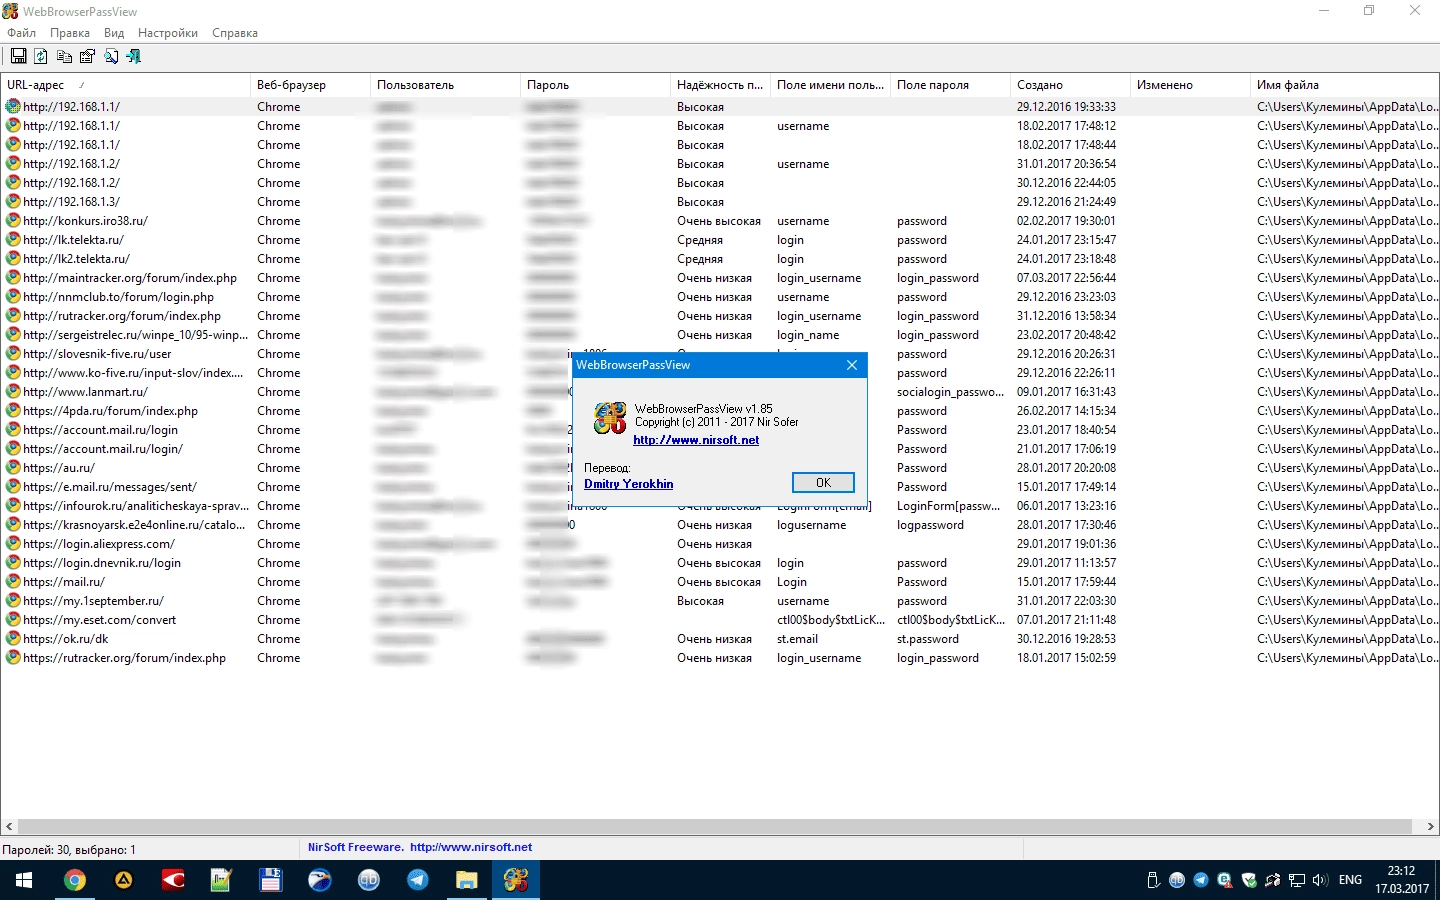
Task: Click the Refresh toolbar icon
Action: pos(41,57)
